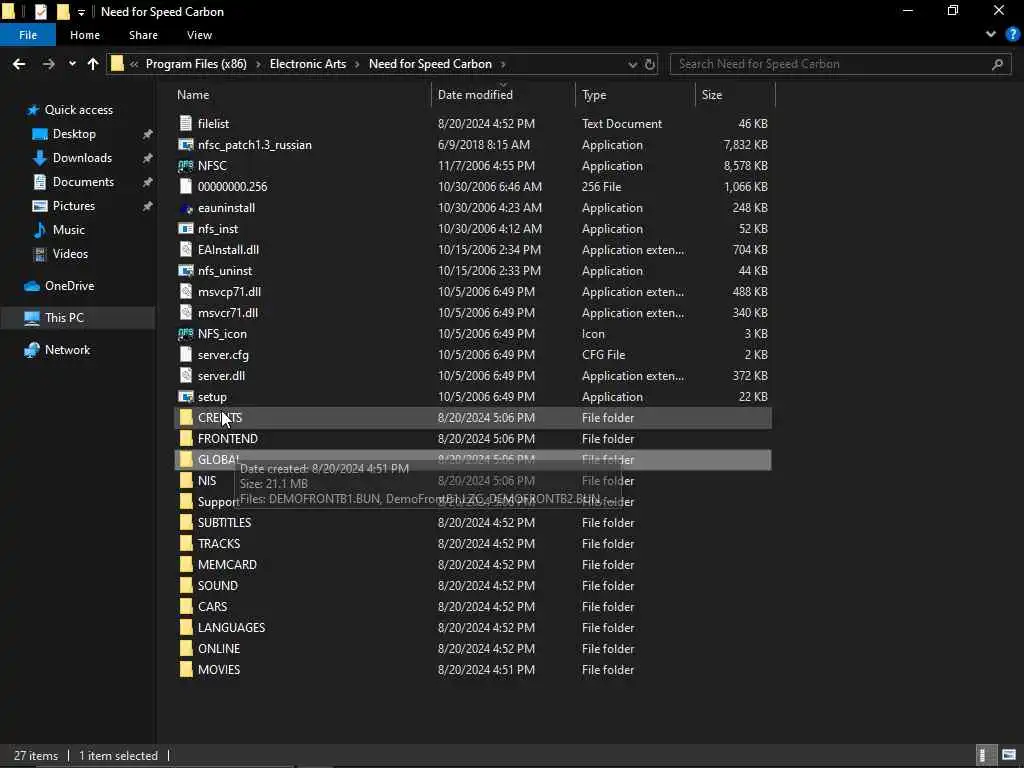The width and height of the screenshot is (1024, 768).
Task: Select the FRONTEND folder icon
Action: click(x=186, y=439)
